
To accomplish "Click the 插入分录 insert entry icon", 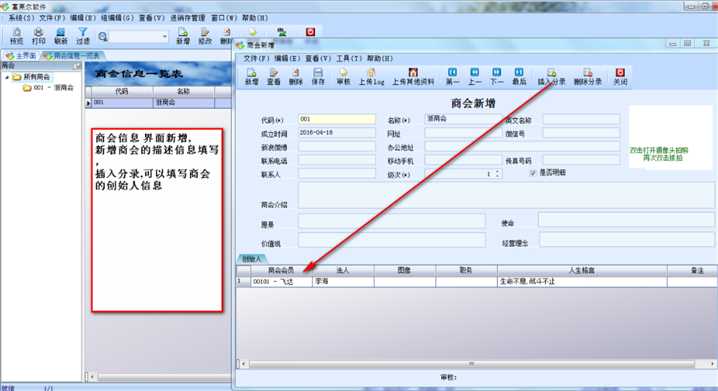I will 551,76.
